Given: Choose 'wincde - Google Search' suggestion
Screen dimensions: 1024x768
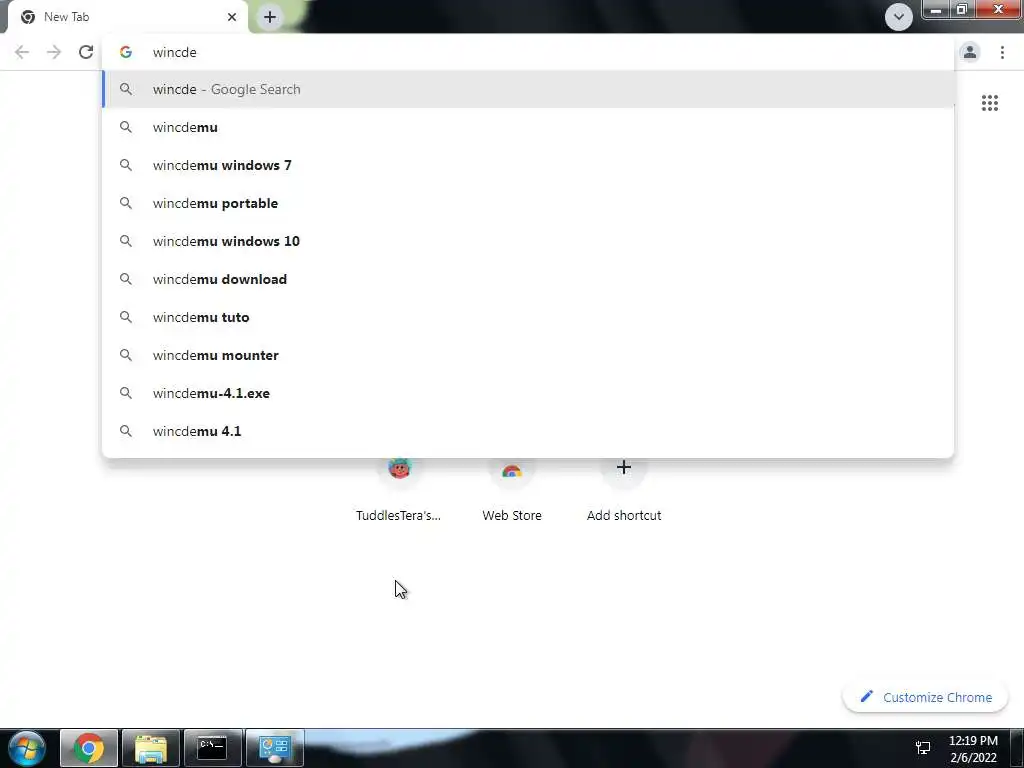Looking at the screenshot, I should tap(528, 89).
